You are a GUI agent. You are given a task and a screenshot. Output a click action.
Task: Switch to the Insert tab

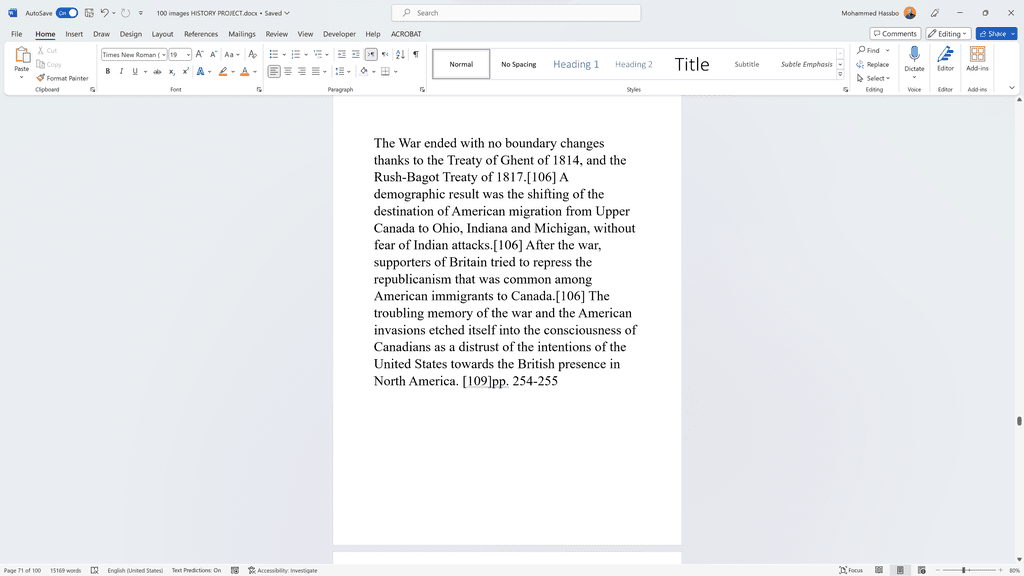[74, 34]
